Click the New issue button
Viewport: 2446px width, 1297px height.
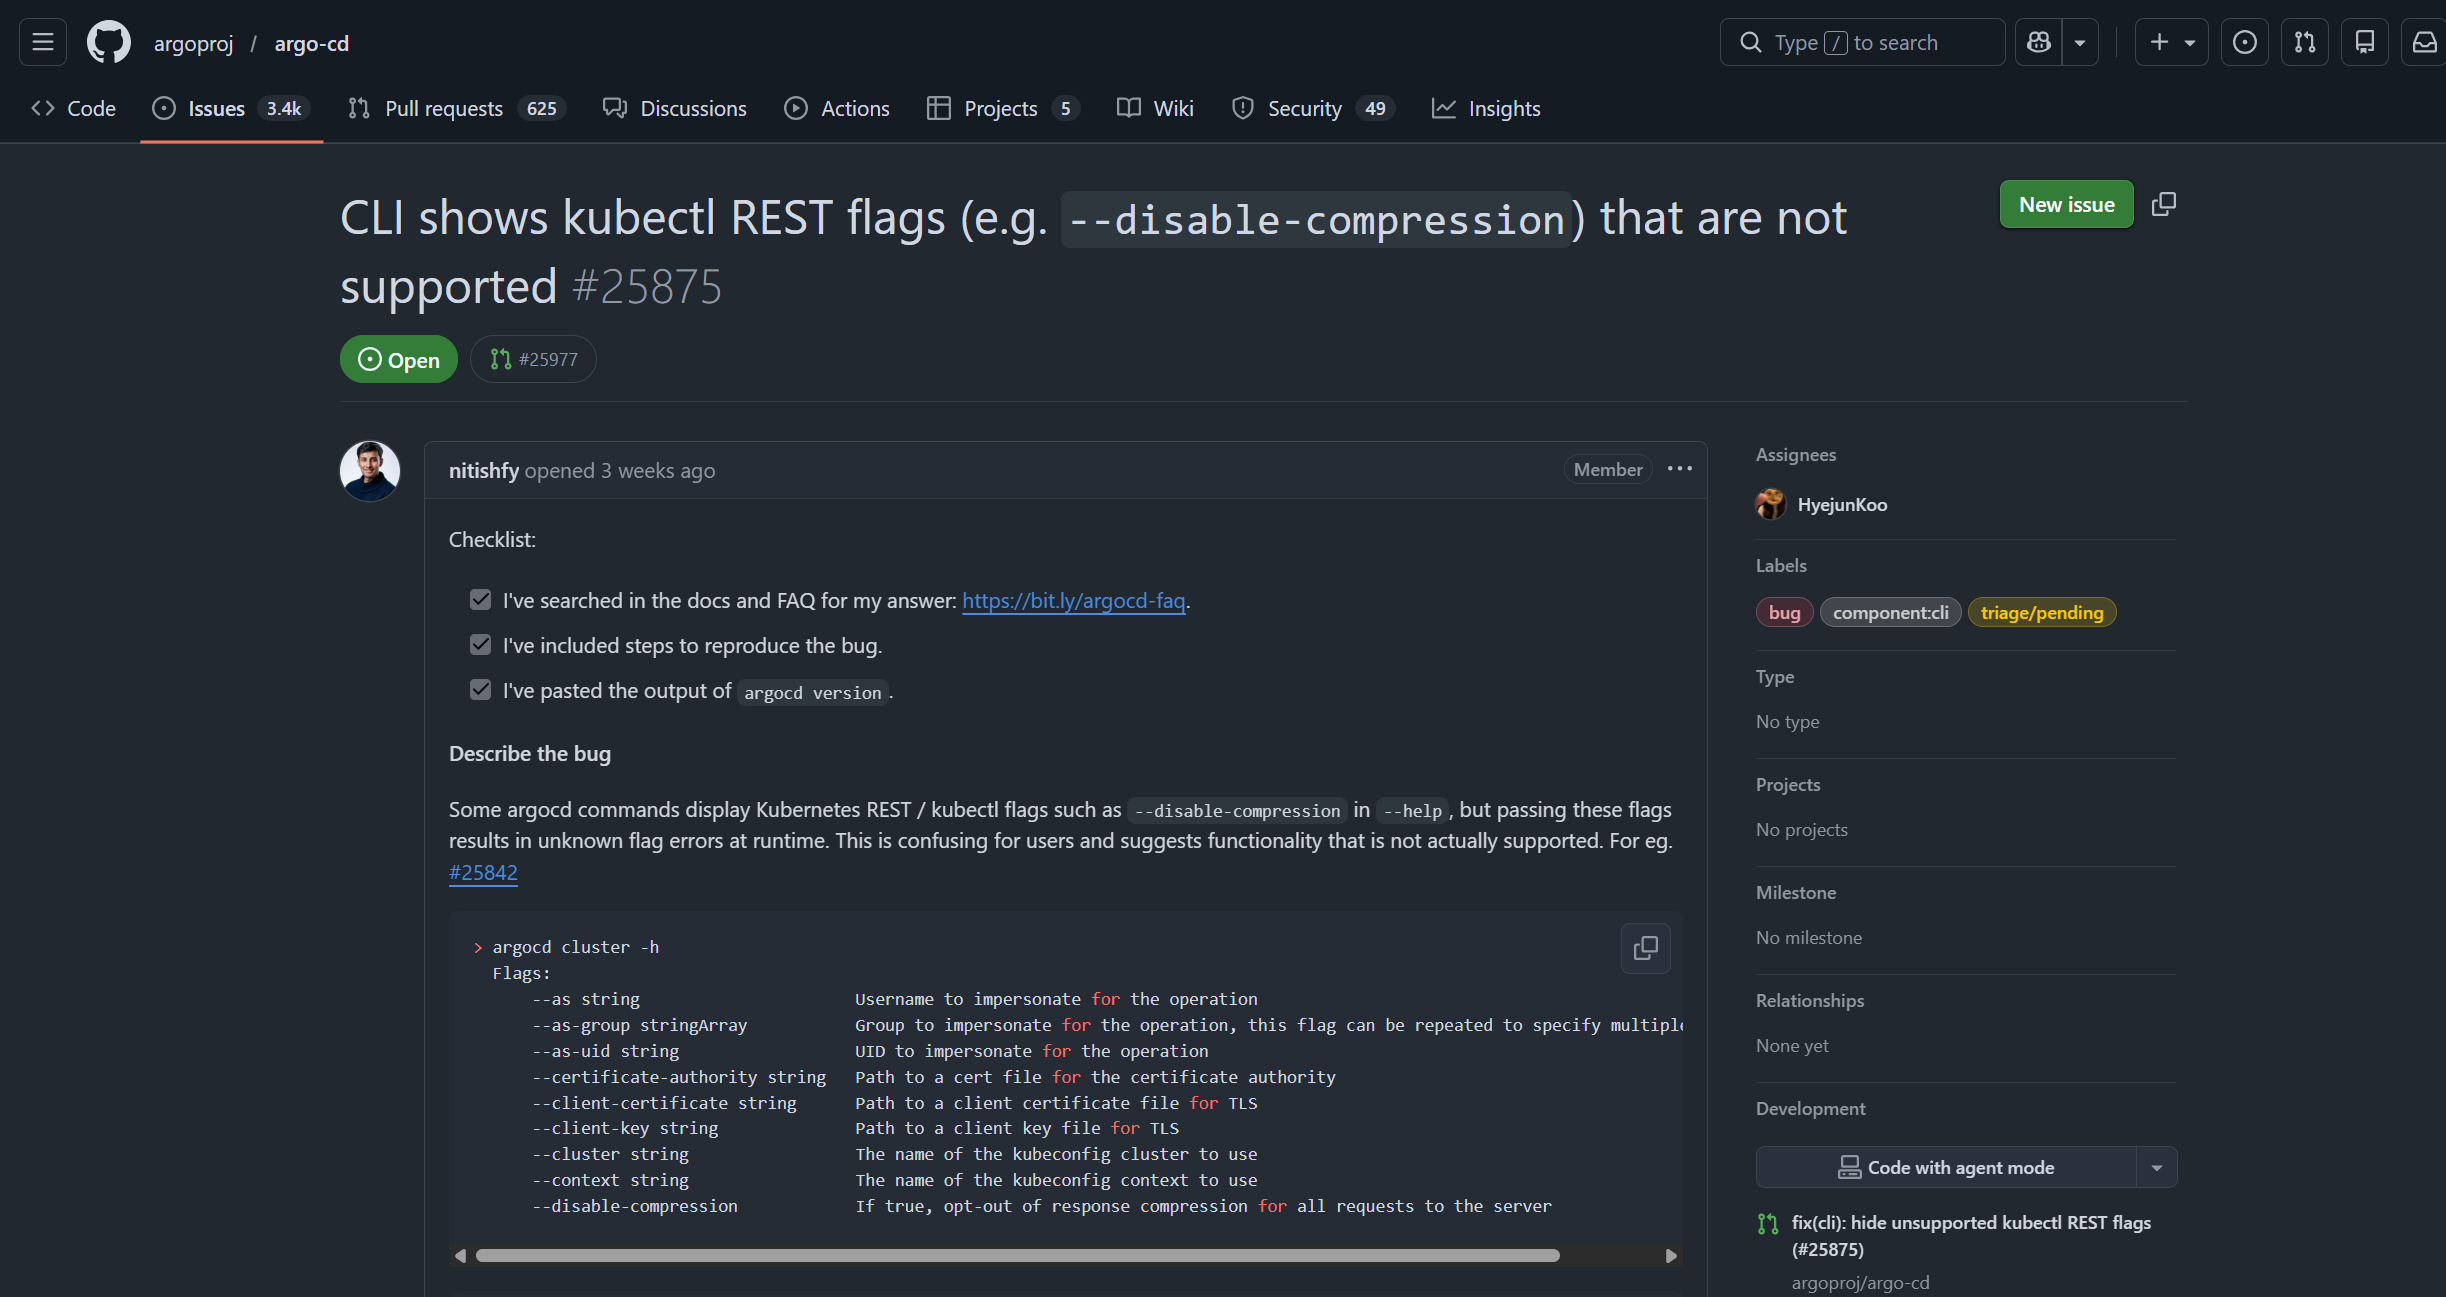tap(2066, 204)
